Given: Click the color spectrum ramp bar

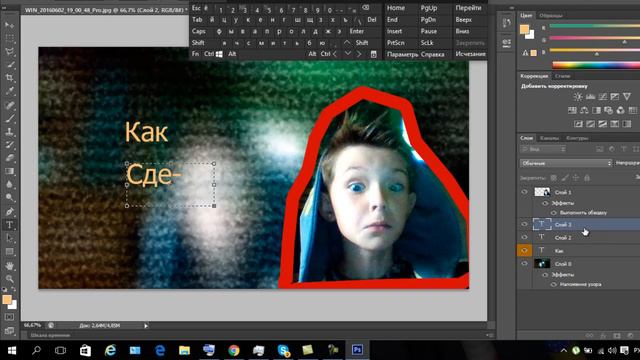Looking at the screenshot, I should coord(596,64).
